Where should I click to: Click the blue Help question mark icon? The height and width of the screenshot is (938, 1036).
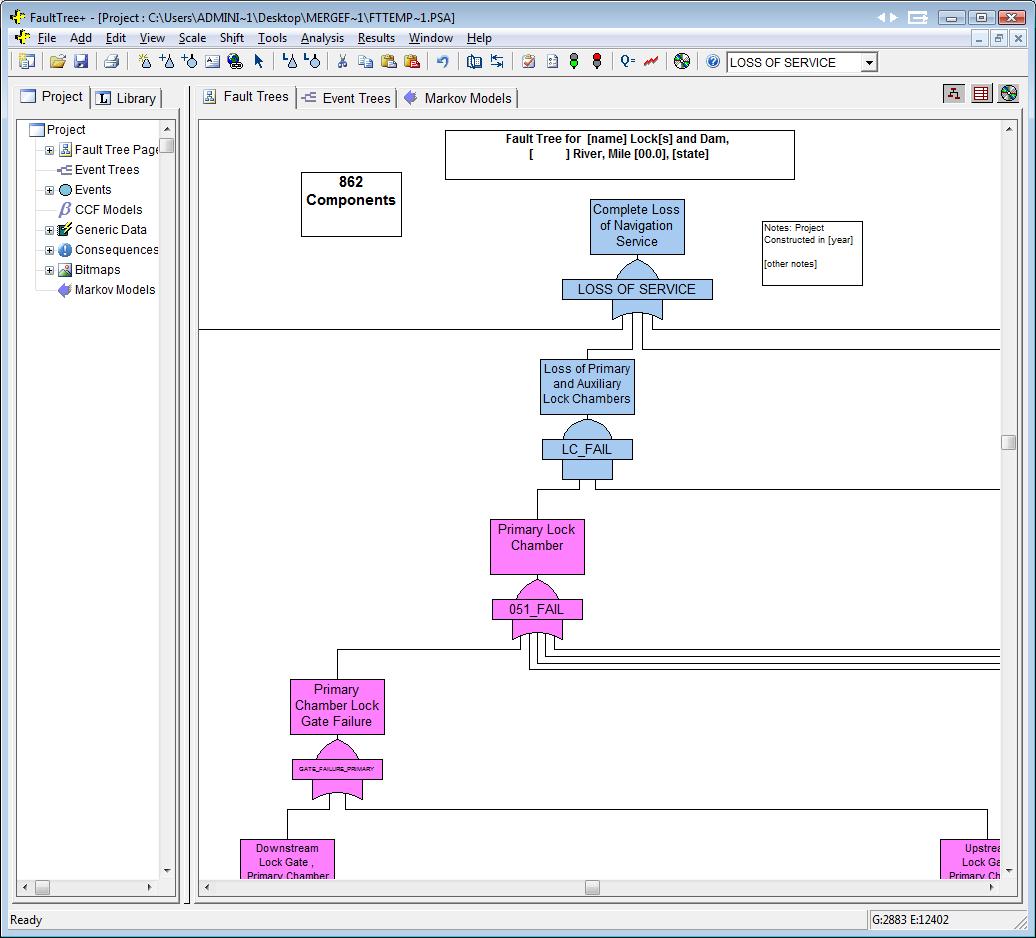[713, 62]
